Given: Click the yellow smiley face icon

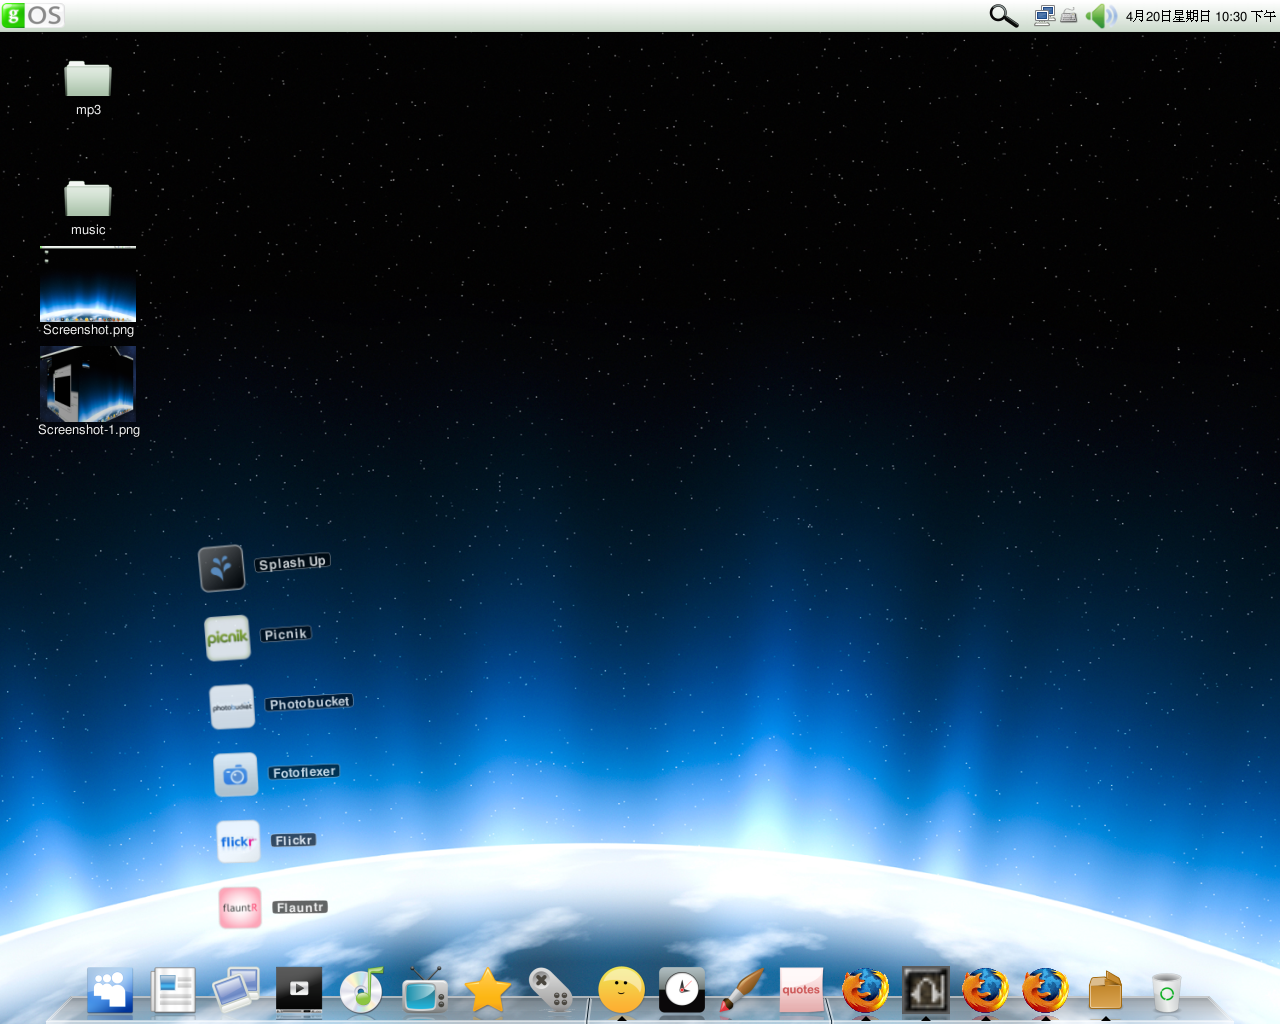Looking at the screenshot, I should tap(621, 990).
